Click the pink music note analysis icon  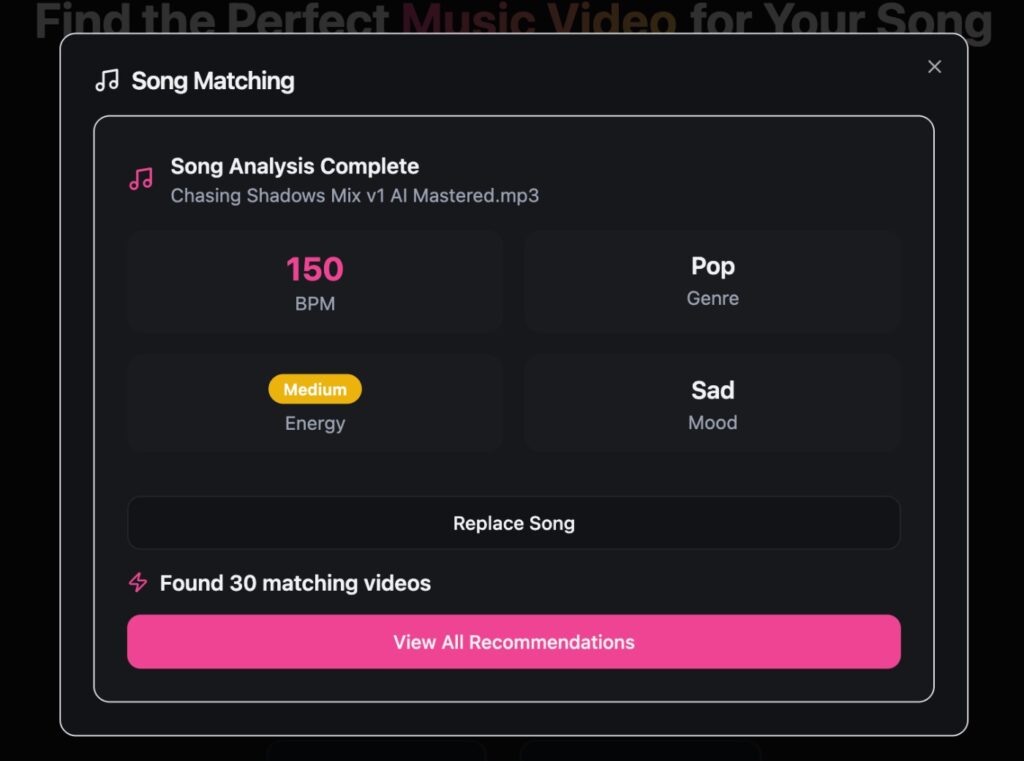pyautogui.click(x=141, y=179)
